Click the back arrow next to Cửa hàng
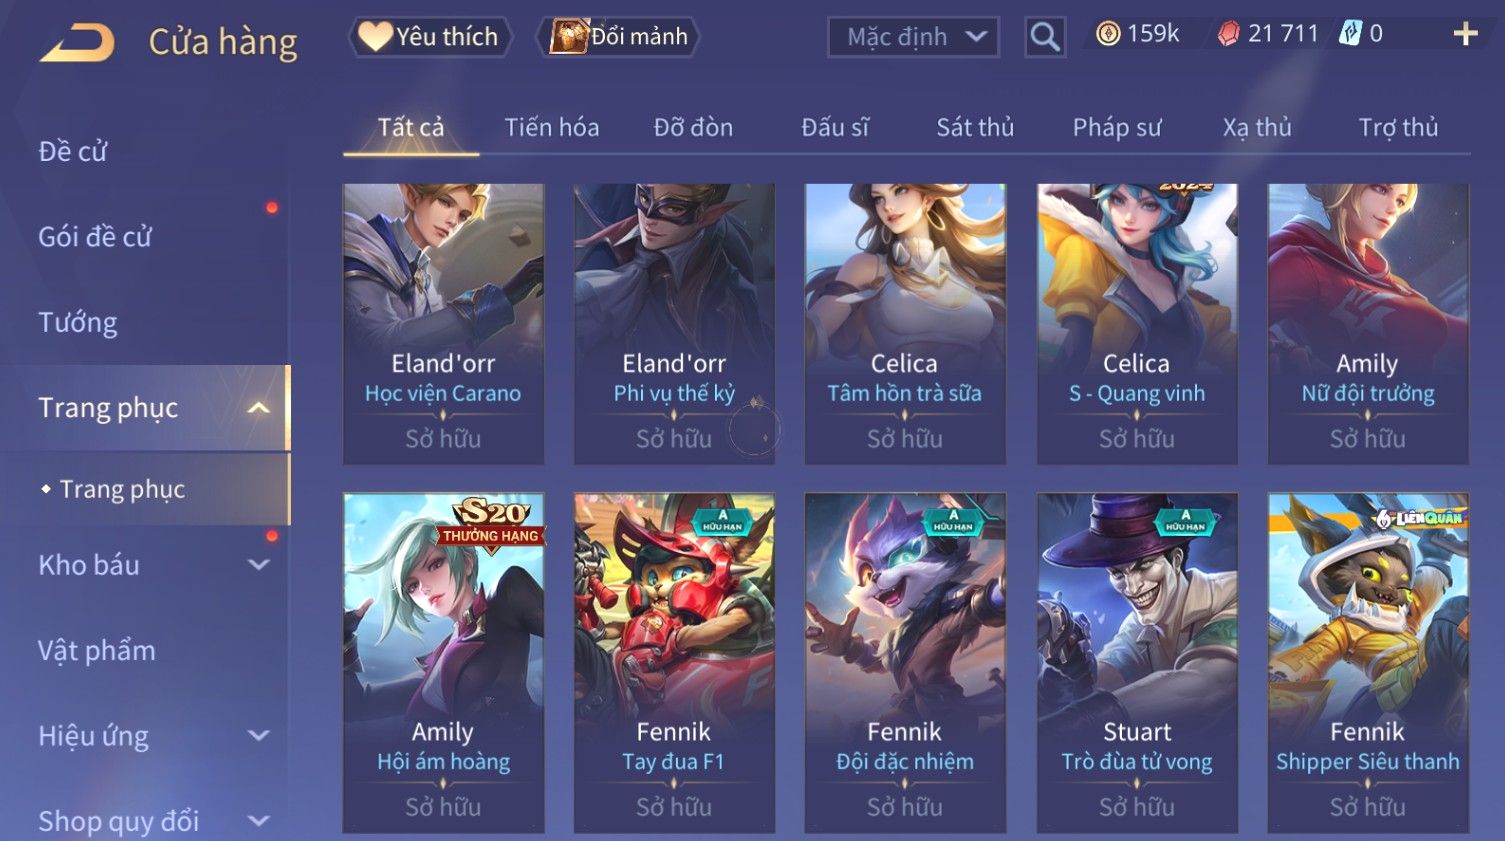 [78, 43]
